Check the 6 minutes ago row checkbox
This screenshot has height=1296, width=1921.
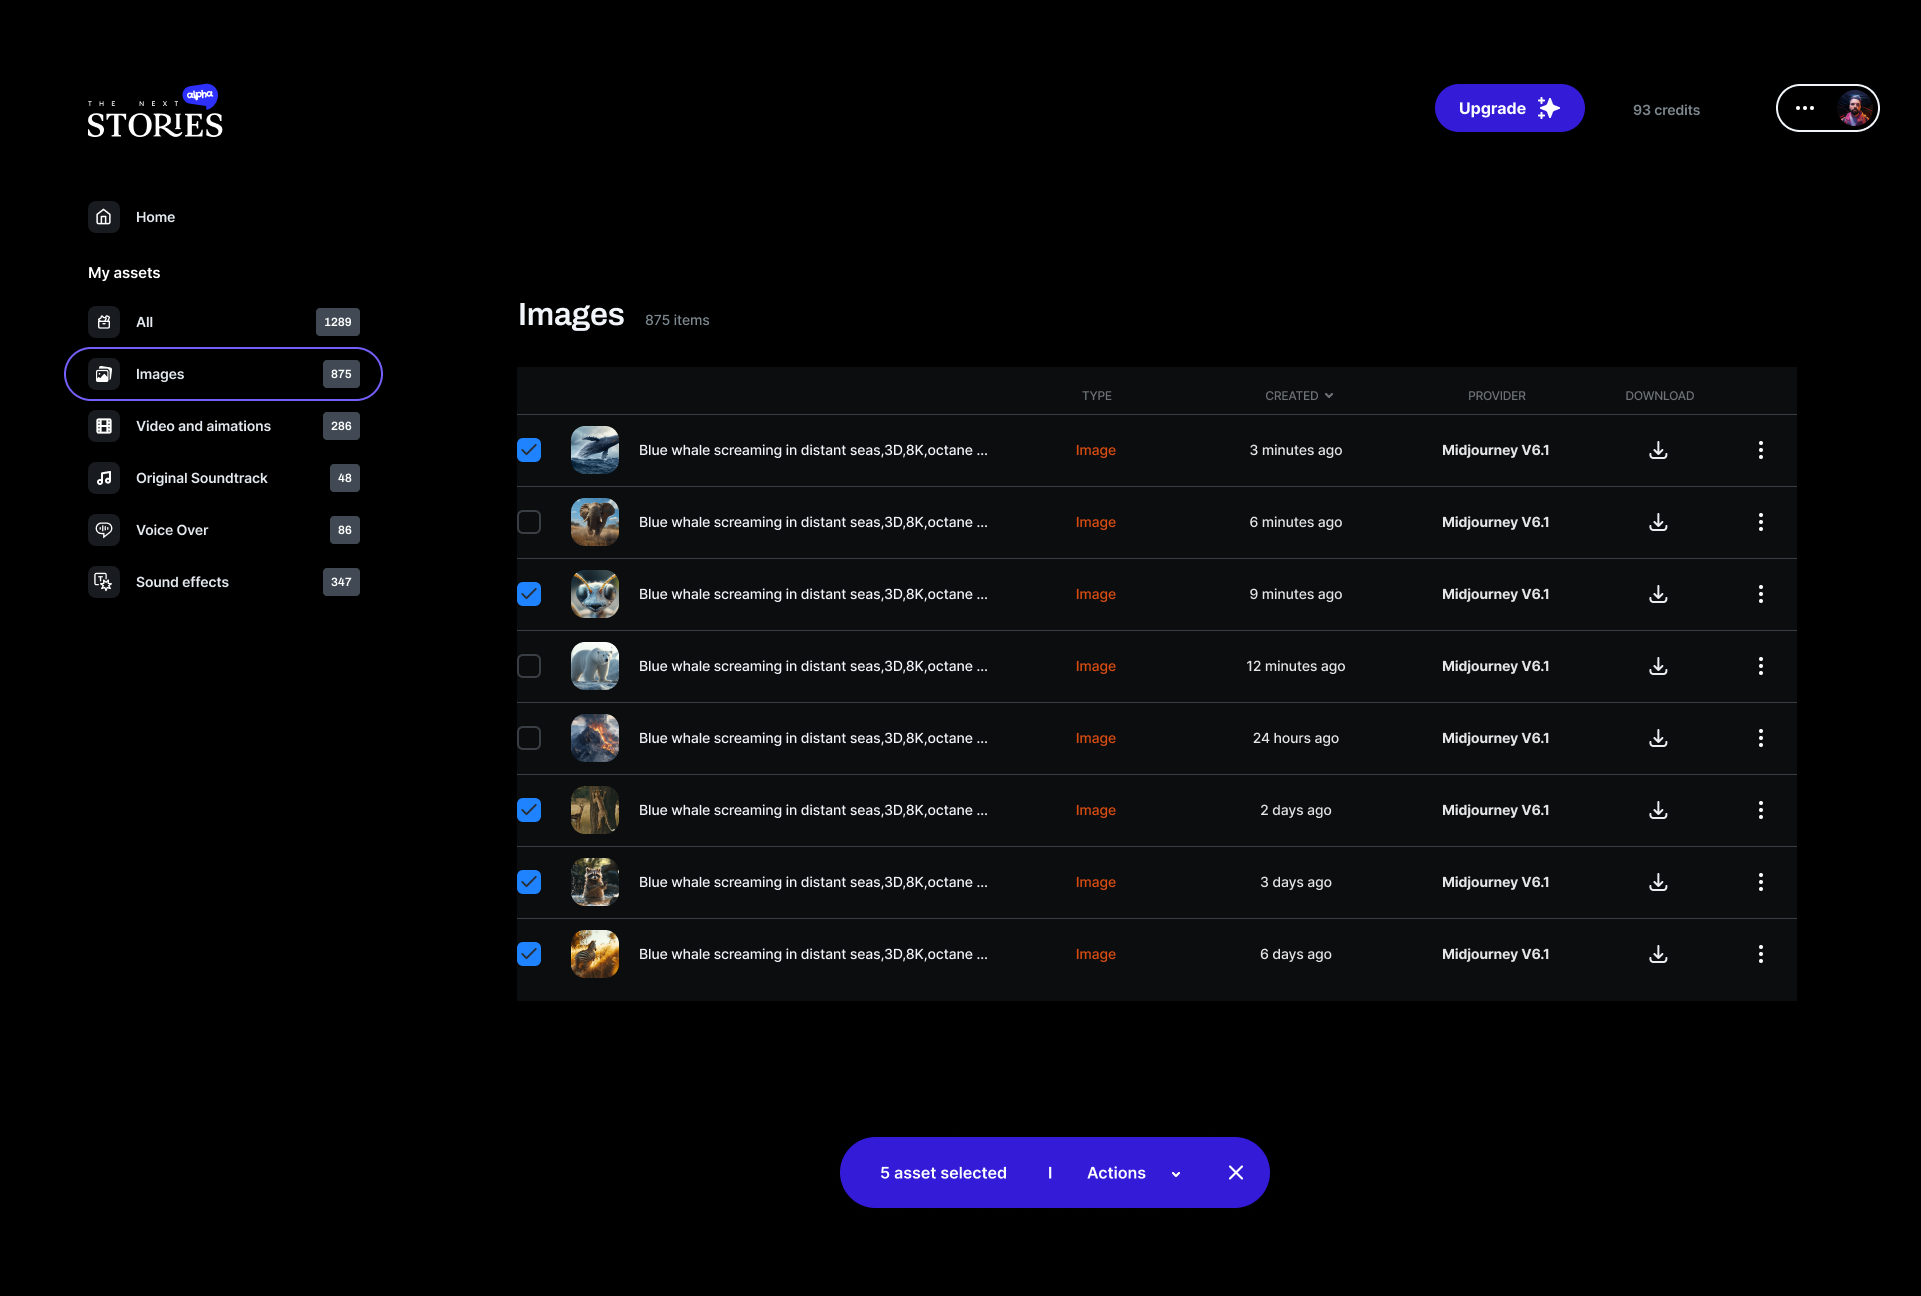(529, 522)
